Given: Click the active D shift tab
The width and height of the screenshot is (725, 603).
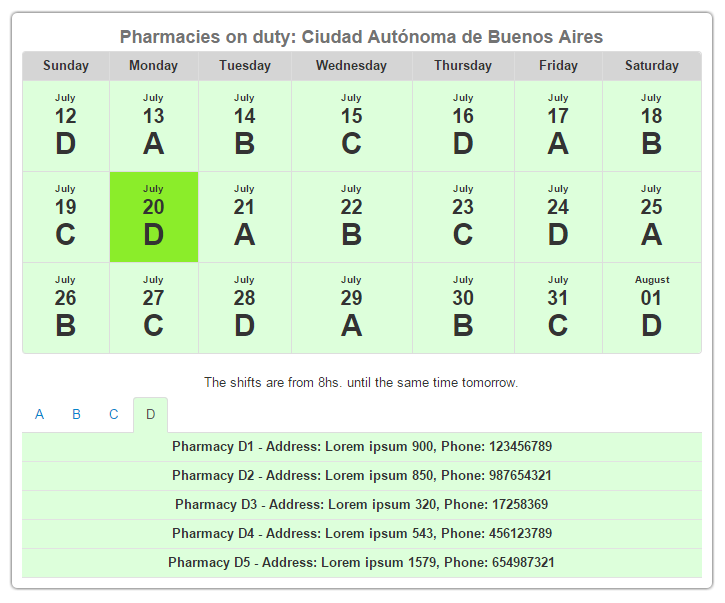Looking at the screenshot, I should click(x=150, y=414).
